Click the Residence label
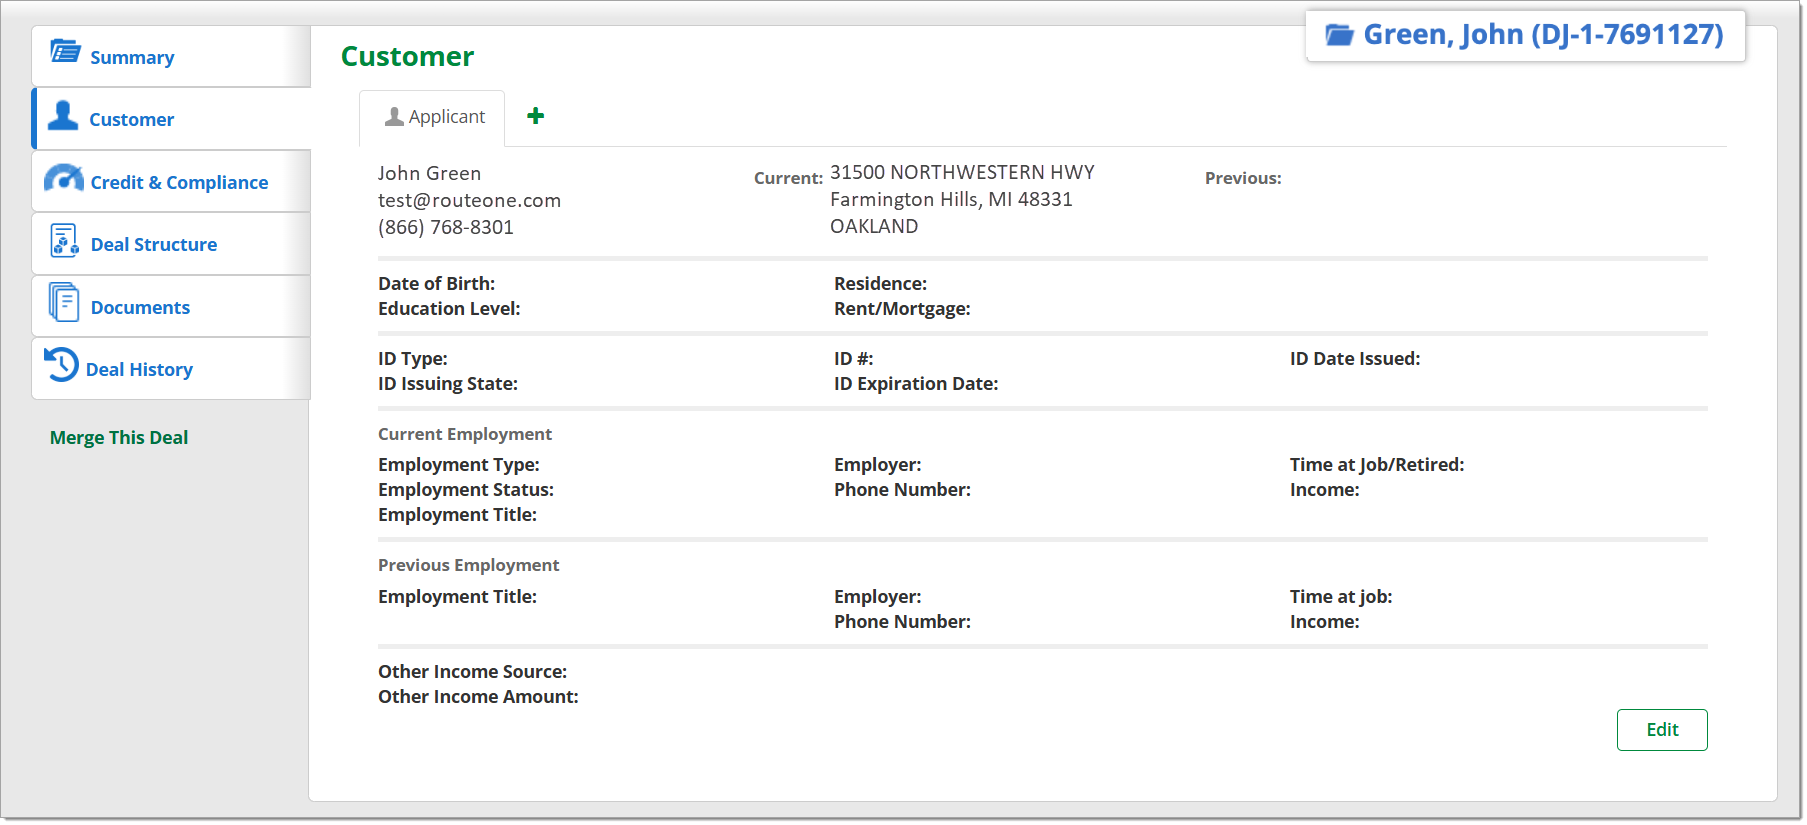This screenshot has height=825, width=1807. pos(880,284)
